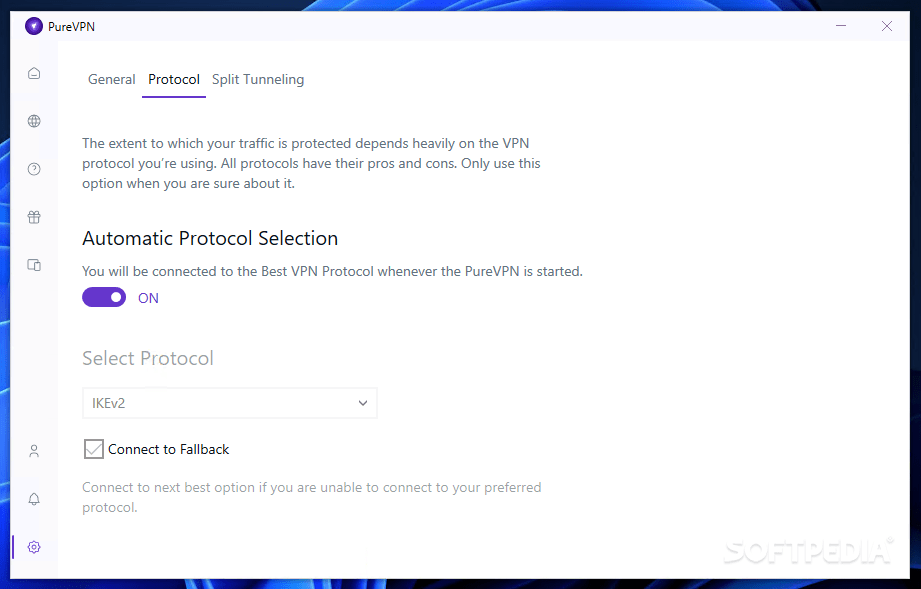This screenshot has width=921, height=589.
Task: Open the Home dashboard icon
Action: [33, 72]
